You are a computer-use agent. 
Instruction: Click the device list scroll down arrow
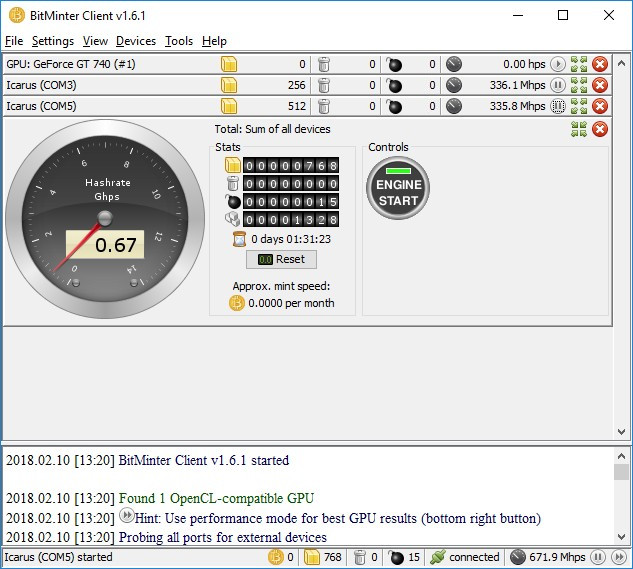[x=622, y=431]
